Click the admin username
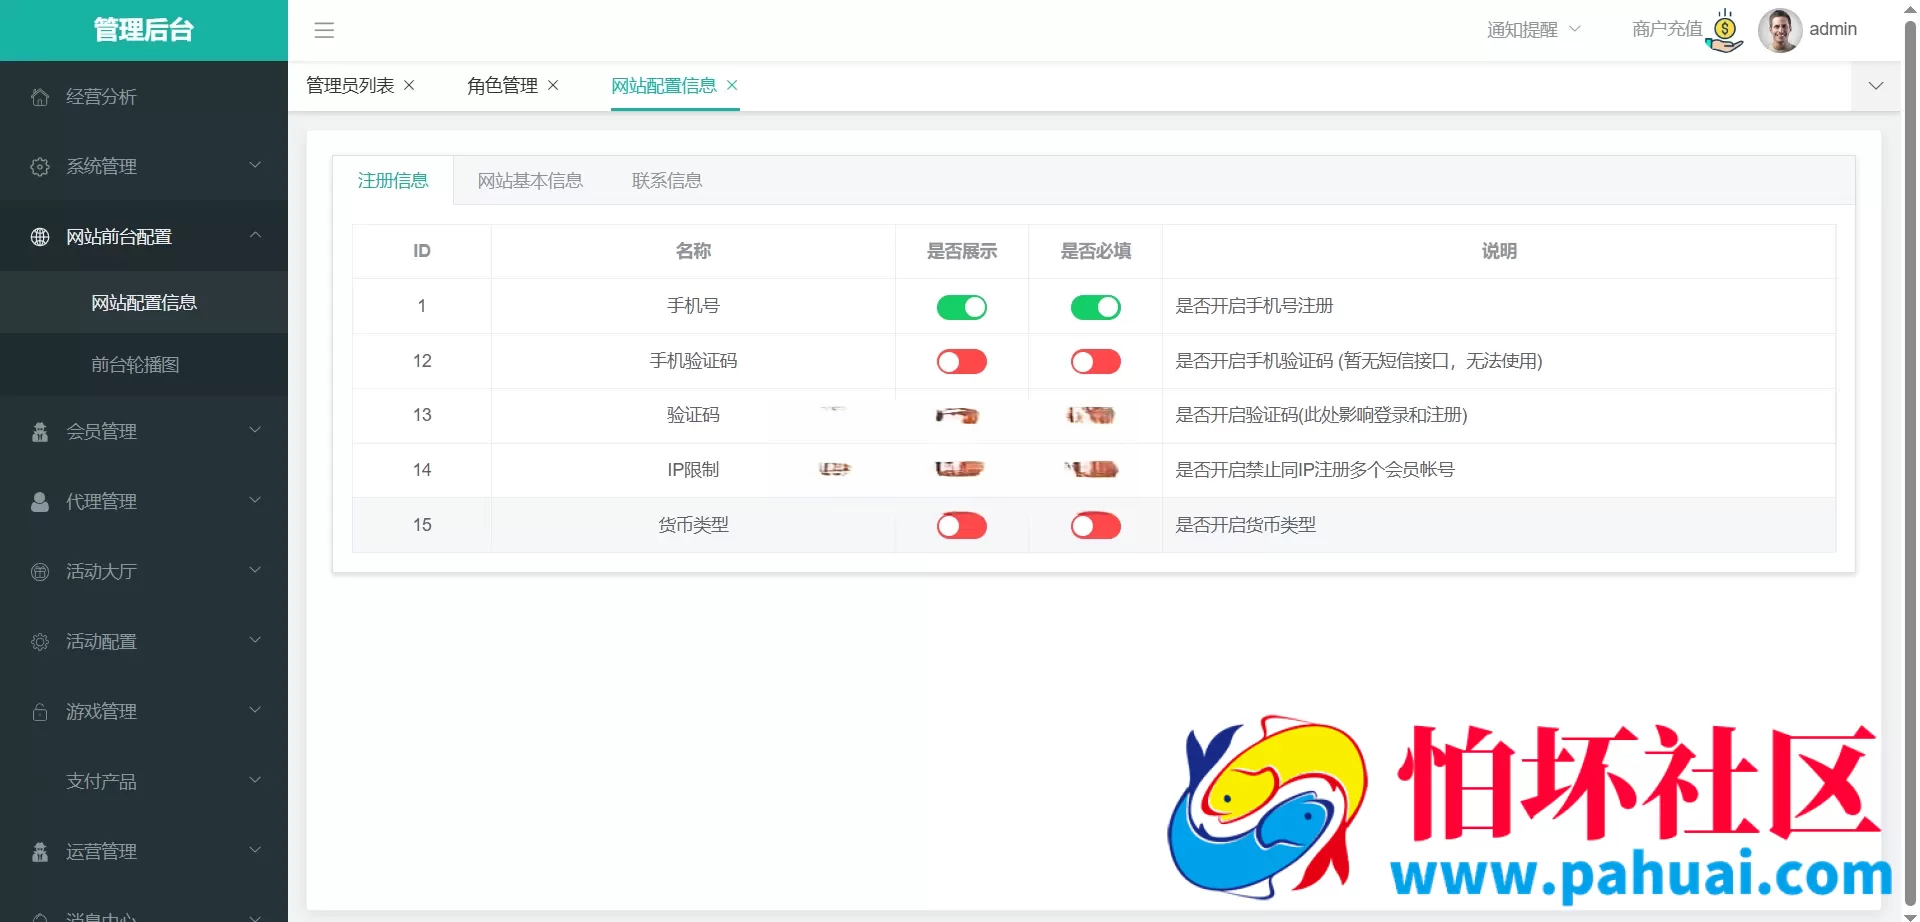Viewport: 1920px width, 922px height. [x=1833, y=30]
